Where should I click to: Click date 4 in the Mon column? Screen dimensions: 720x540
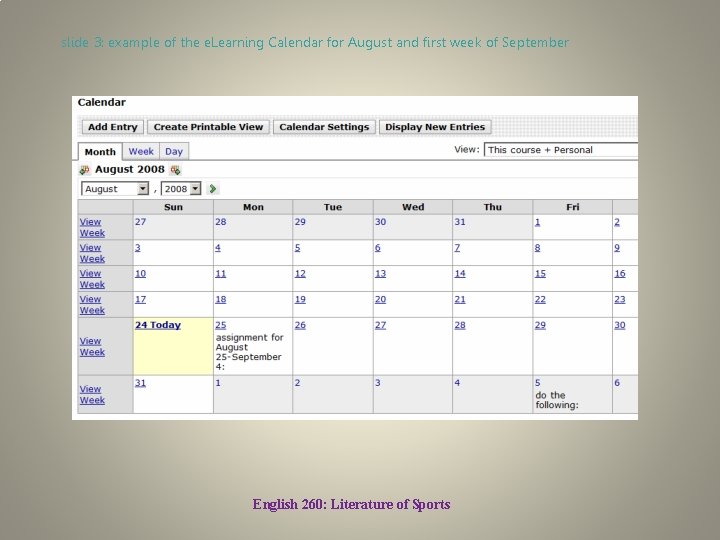tap(218, 248)
